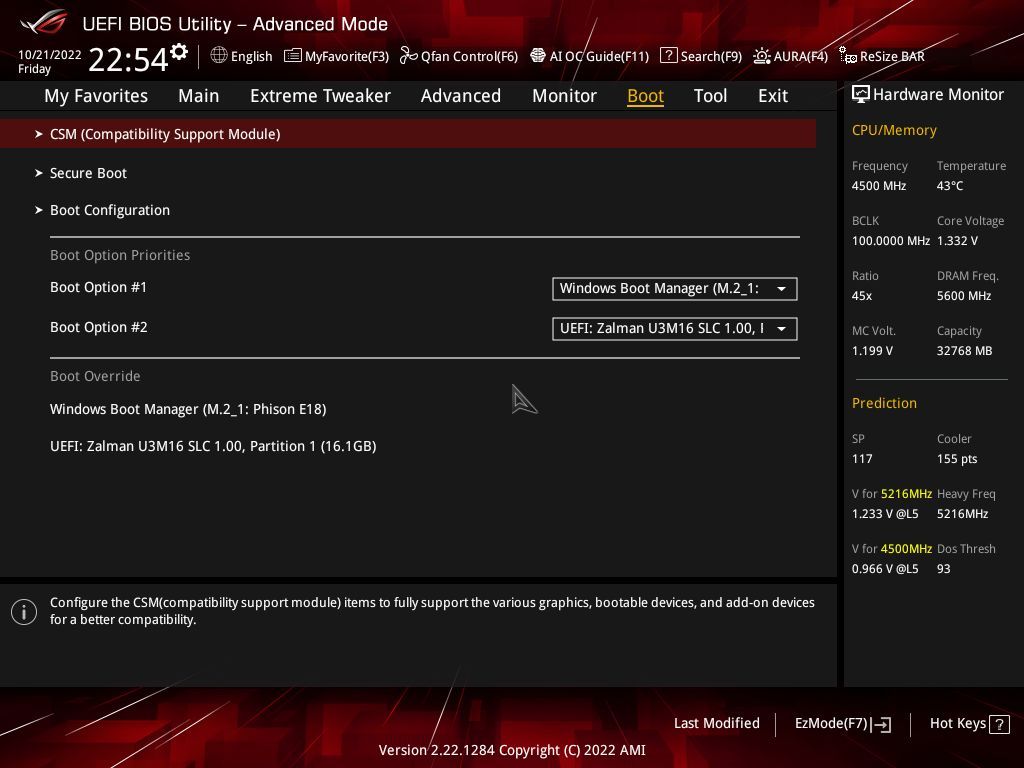The image size is (1024, 768).
Task: Click the date 10/21/2022 Friday
Action: click(x=50, y=61)
